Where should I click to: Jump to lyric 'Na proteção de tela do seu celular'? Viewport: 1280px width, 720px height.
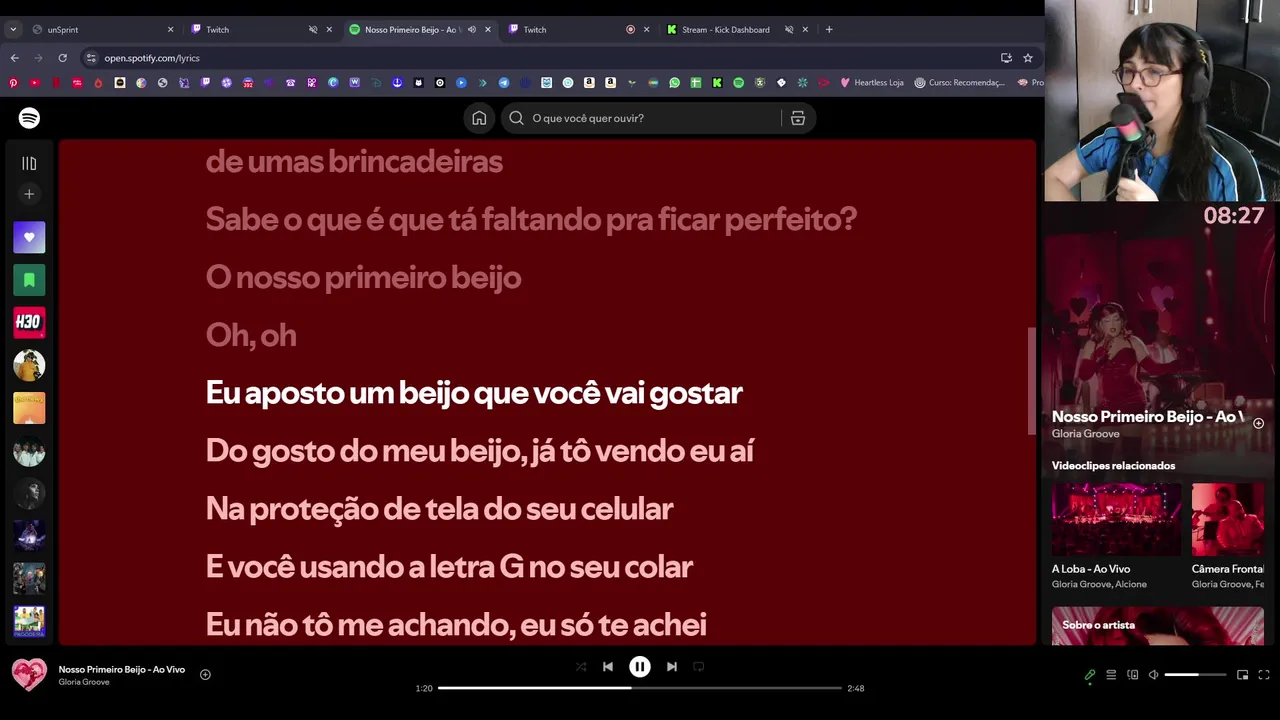tap(439, 509)
